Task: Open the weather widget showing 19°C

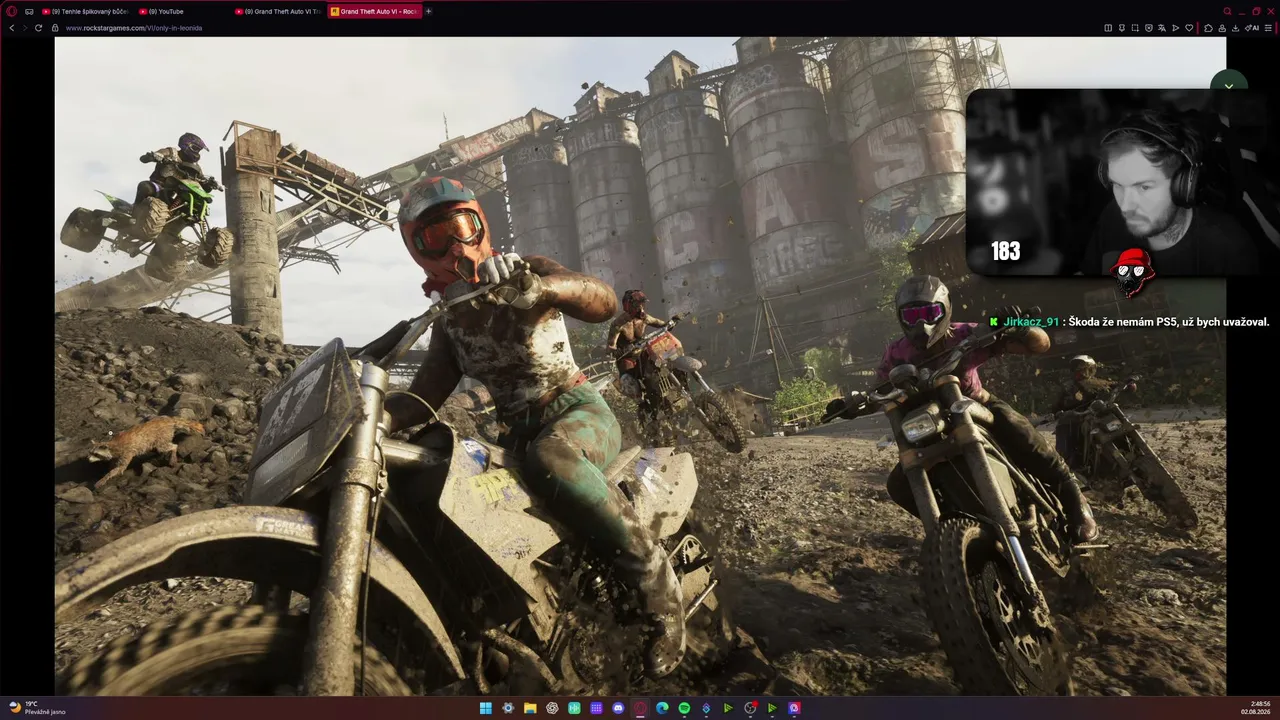Action: [x=37, y=708]
